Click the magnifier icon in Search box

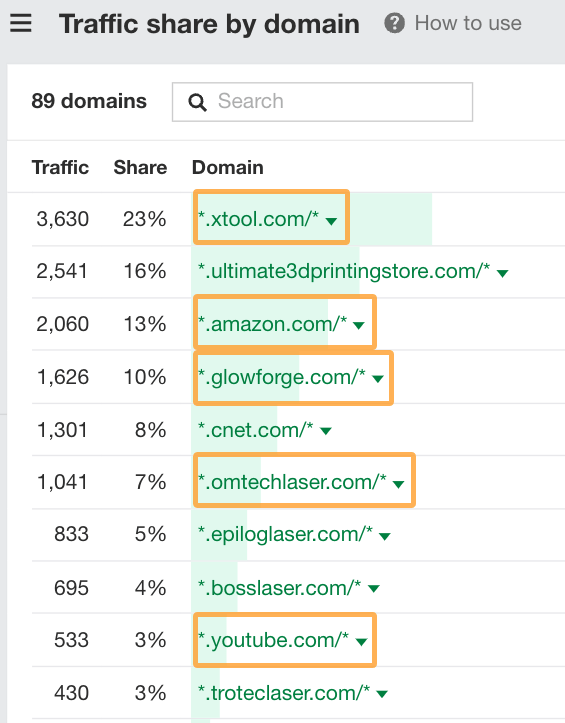pos(197,102)
